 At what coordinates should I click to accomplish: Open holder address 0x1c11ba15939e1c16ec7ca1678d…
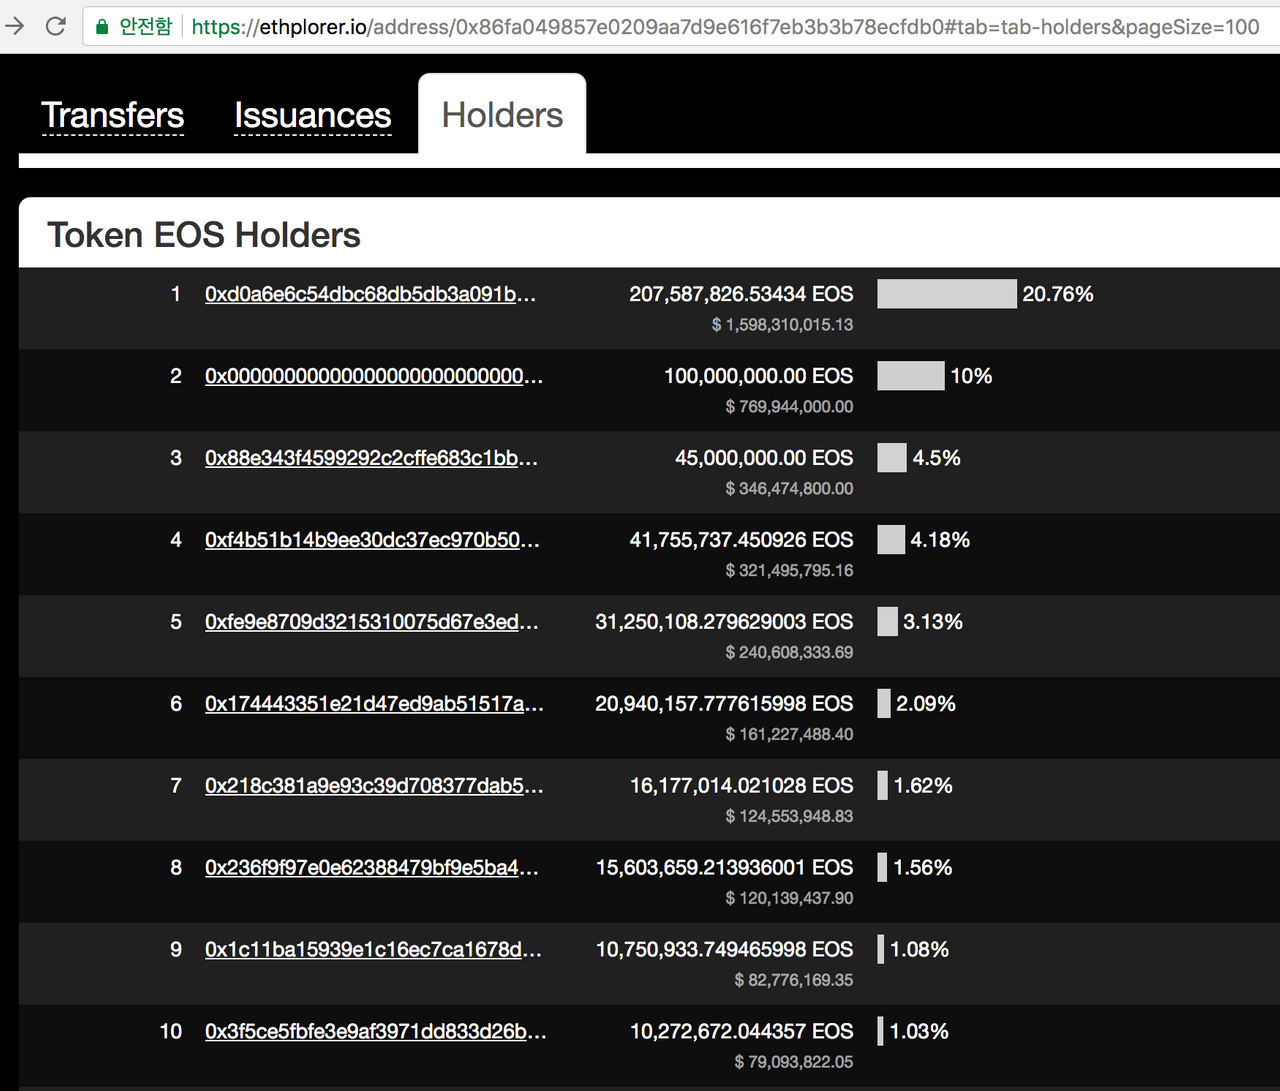[x=374, y=950]
